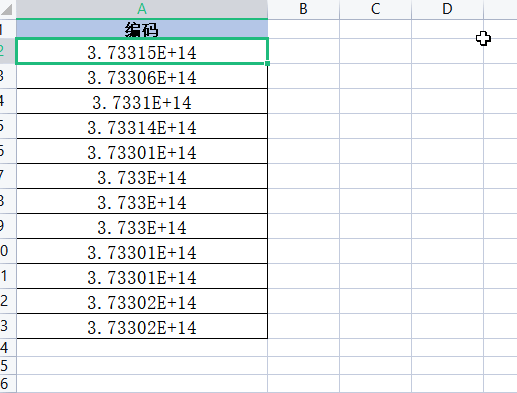Click cell showing 3.73306E+14
The image size is (517, 393).
pyautogui.click(x=142, y=76)
